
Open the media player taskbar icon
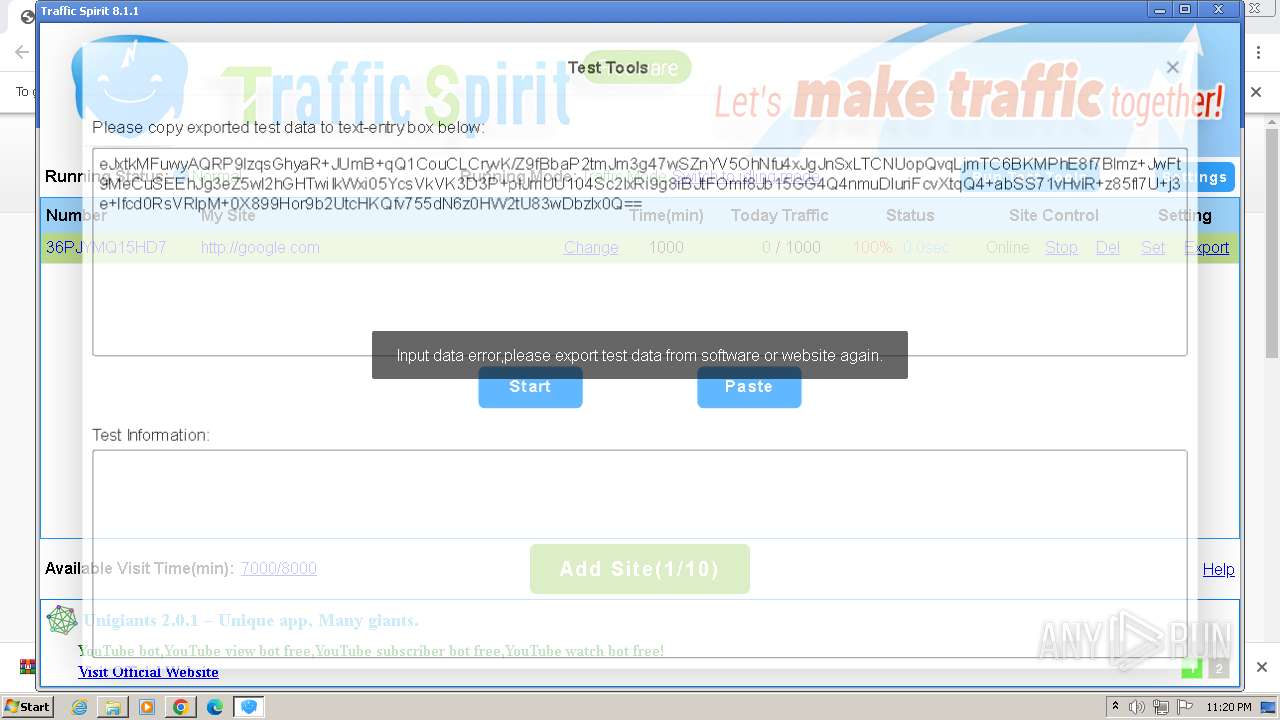pyautogui.click(x=147, y=707)
